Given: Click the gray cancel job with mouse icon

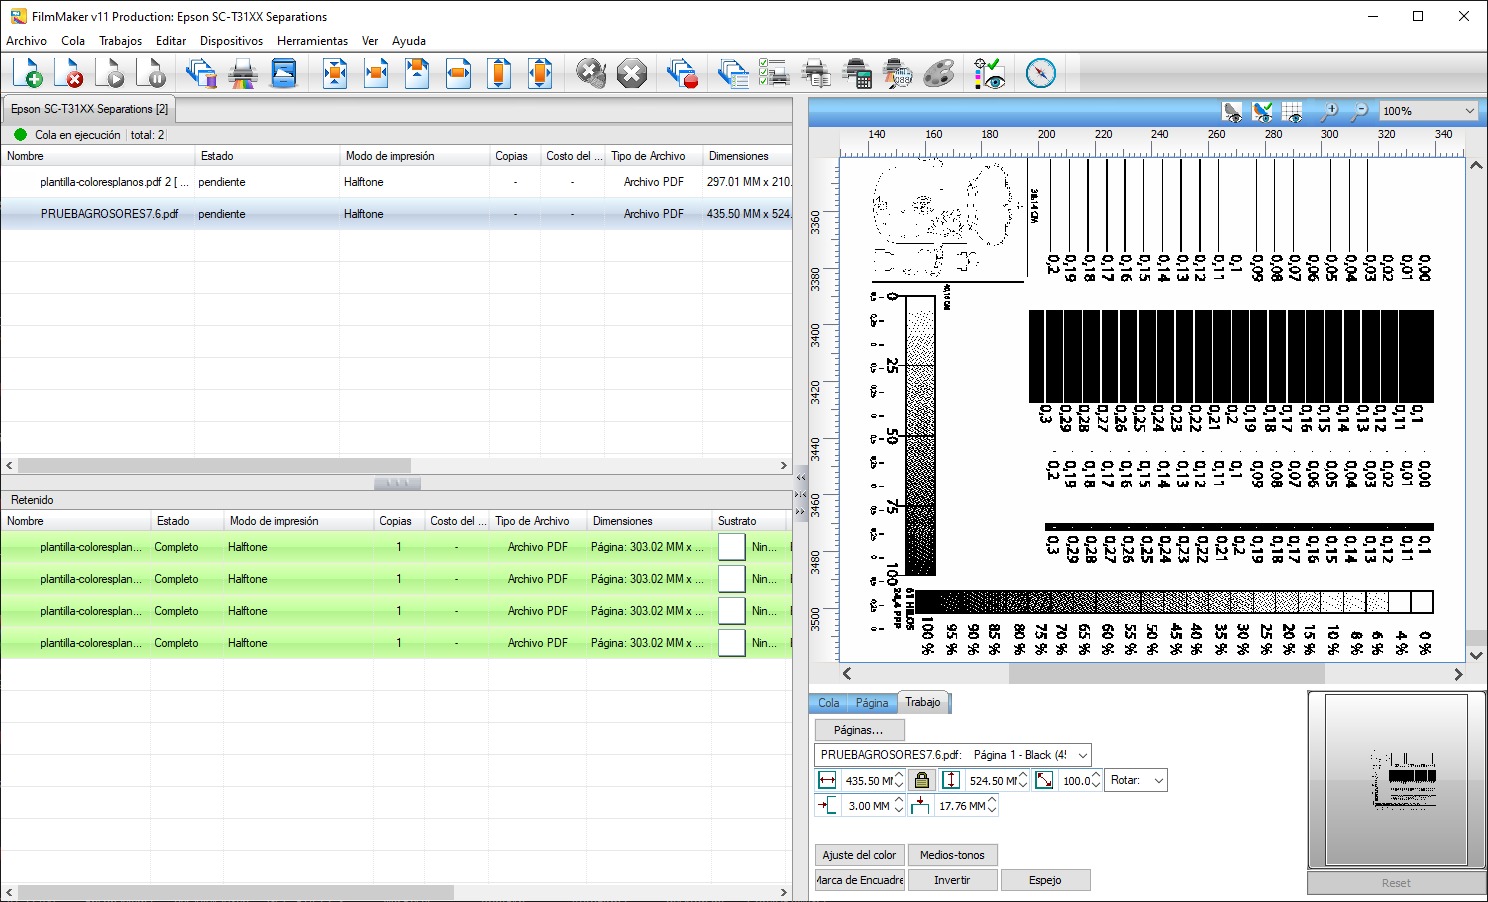Looking at the screenshot, I should pos(591,73).
